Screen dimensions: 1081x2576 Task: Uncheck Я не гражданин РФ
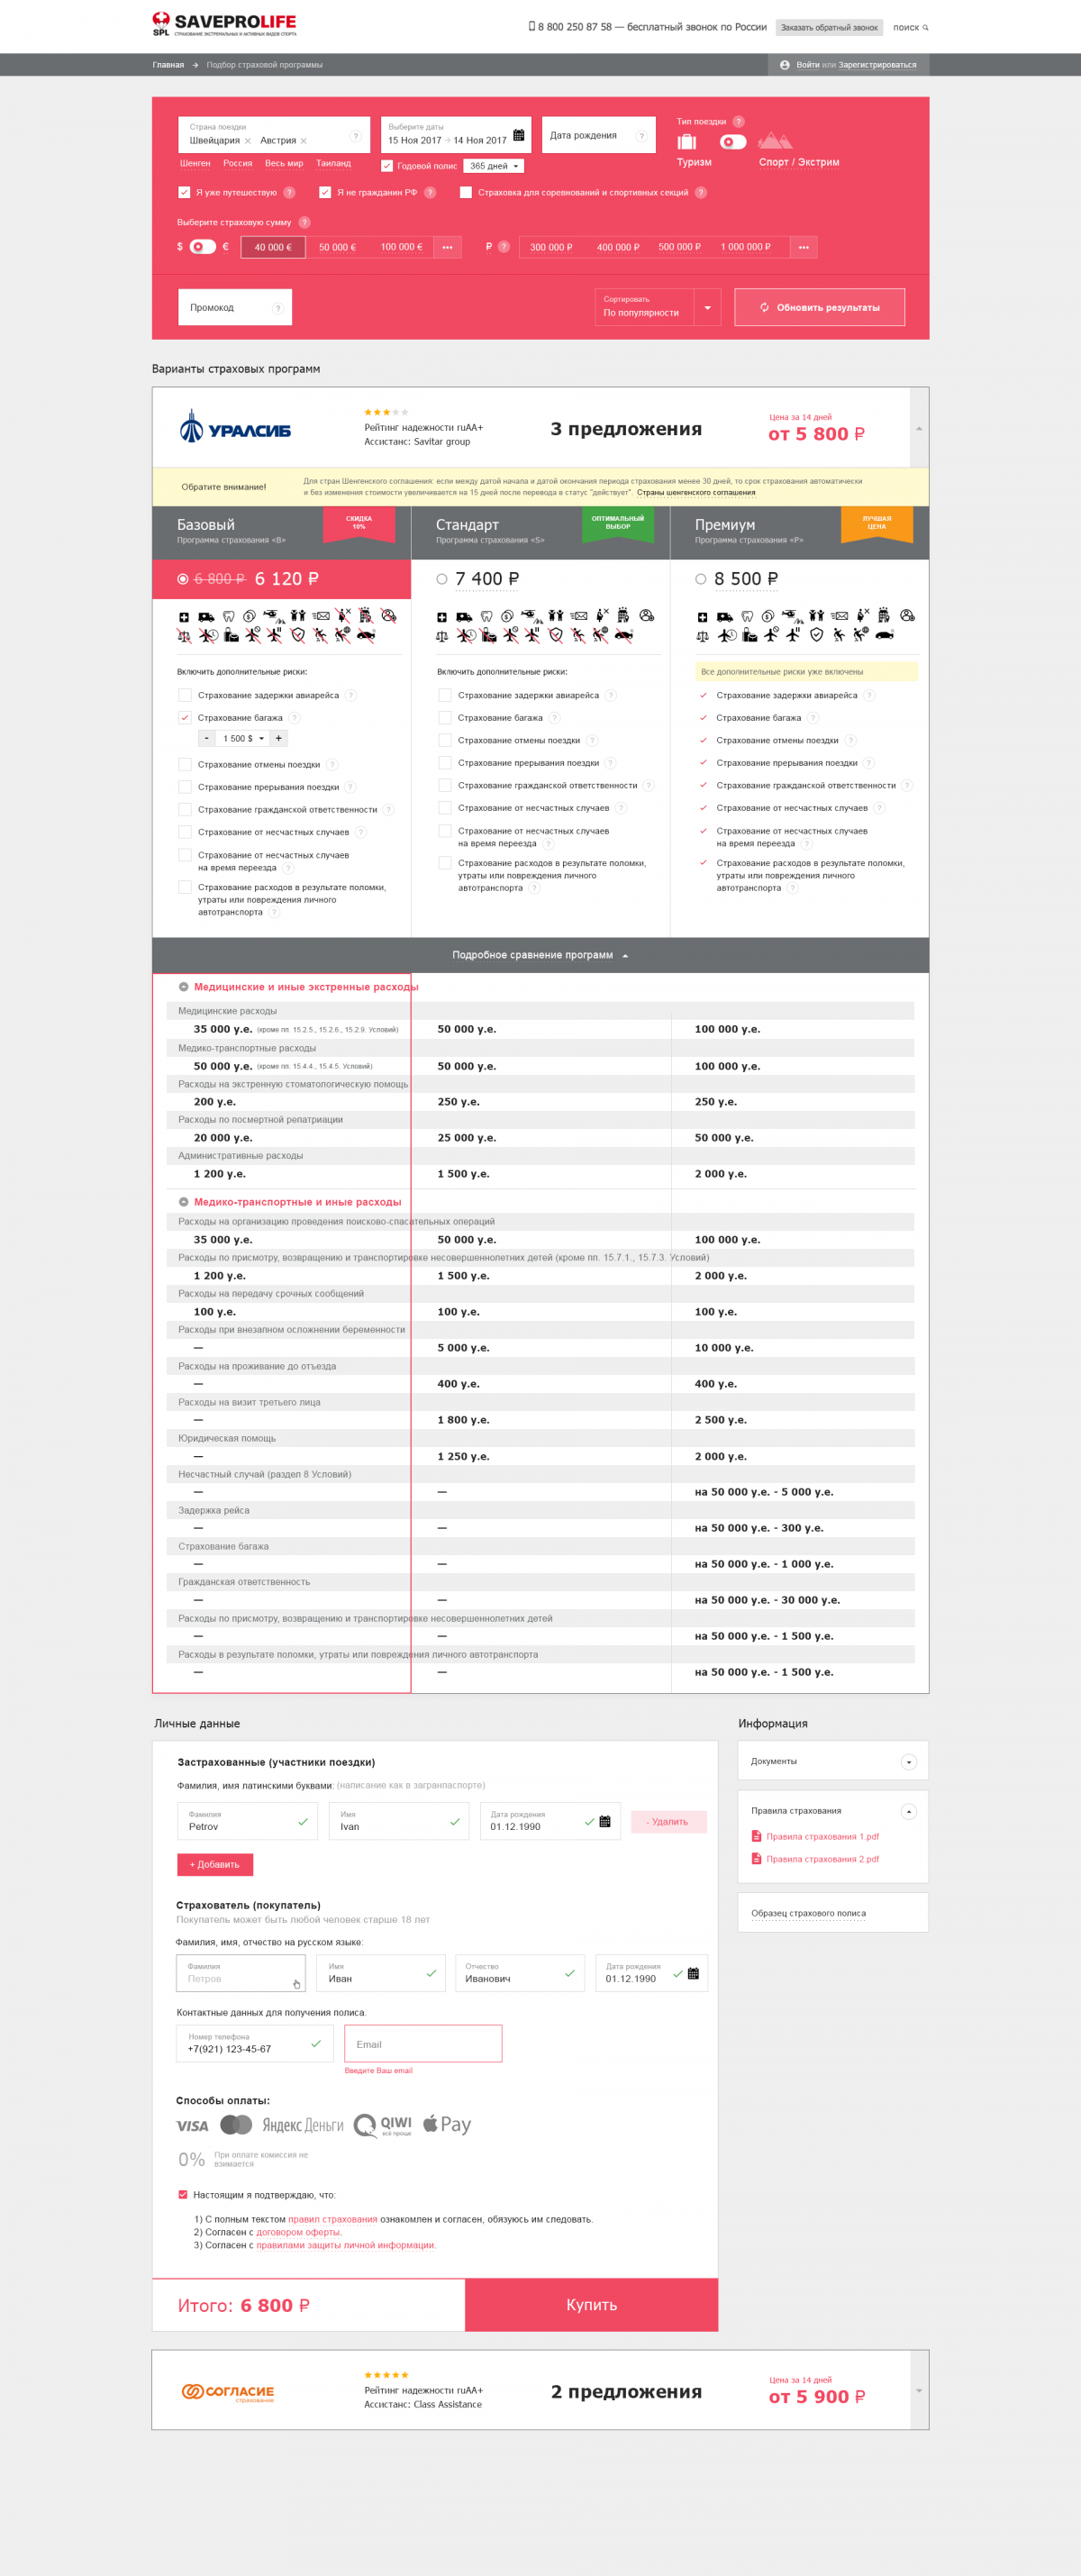(325, 192)
